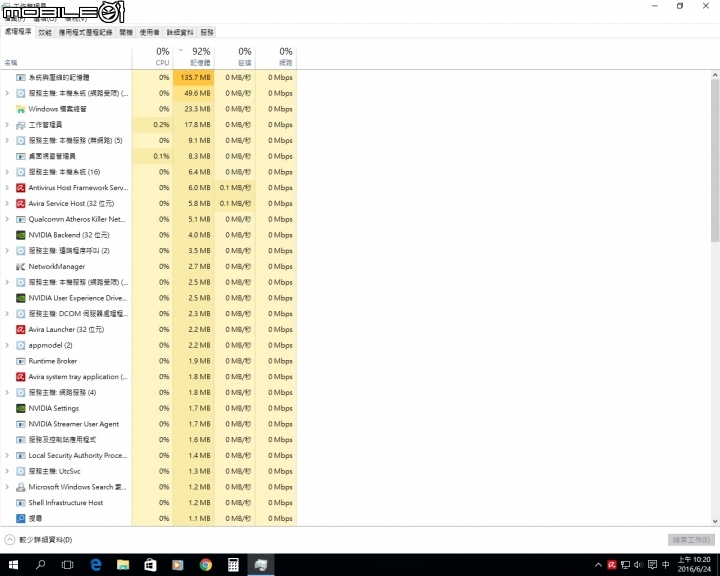
Task: Switch to the 詳細資料 tab
Action: (x=180, y=32)
